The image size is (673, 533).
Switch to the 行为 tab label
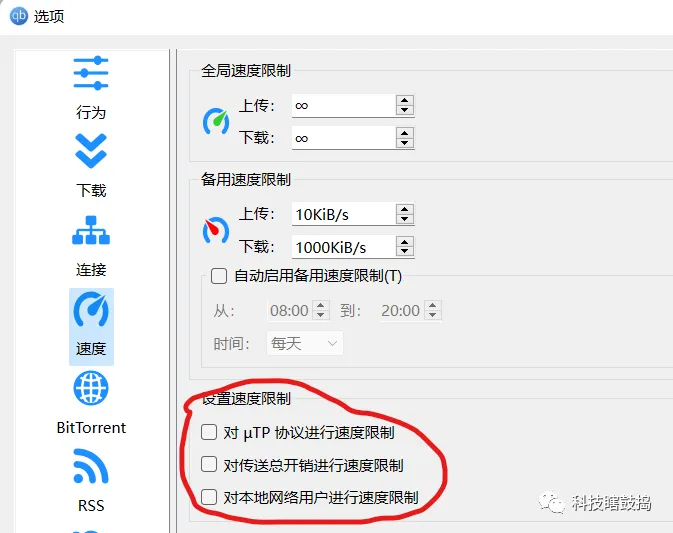point(91,112)
